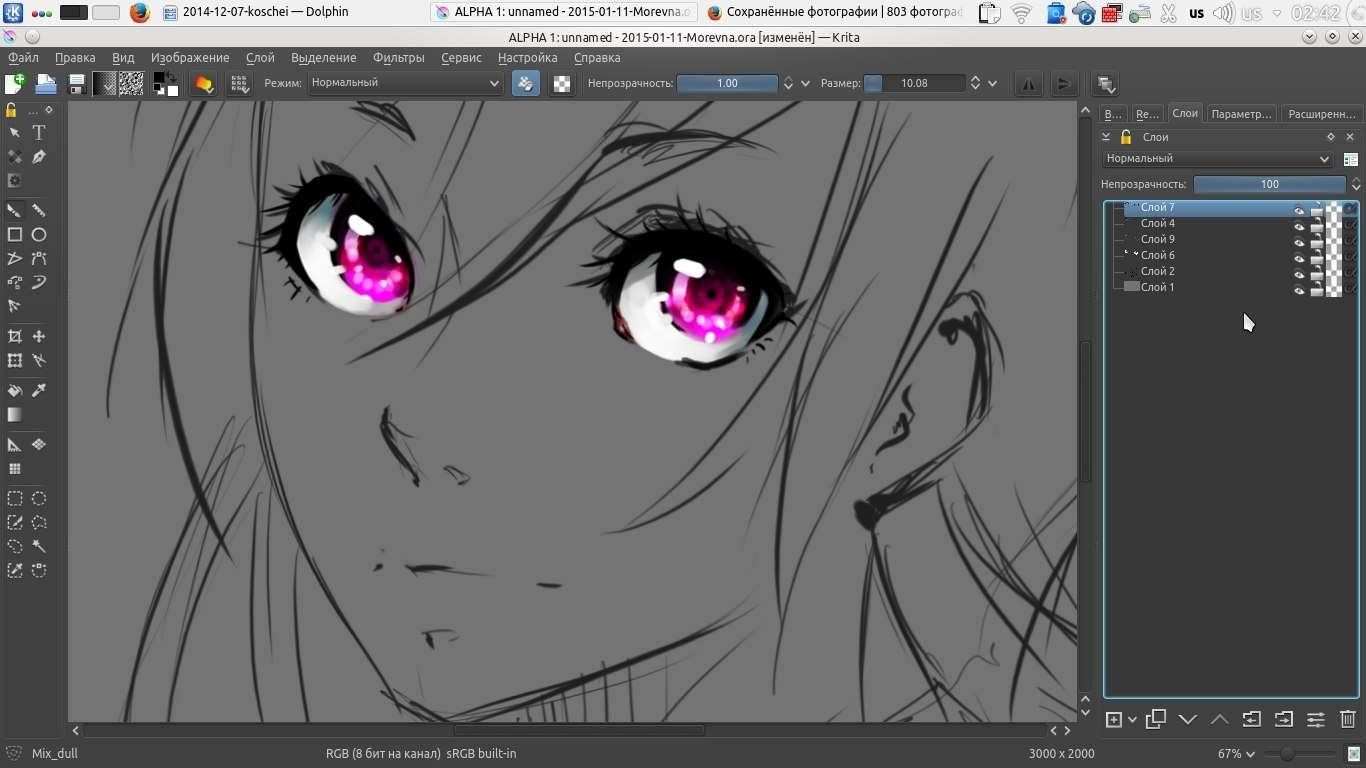Switch to the Расширенн... docker tab
This screenshot has height=768, width=1366.
point(1322,114)
